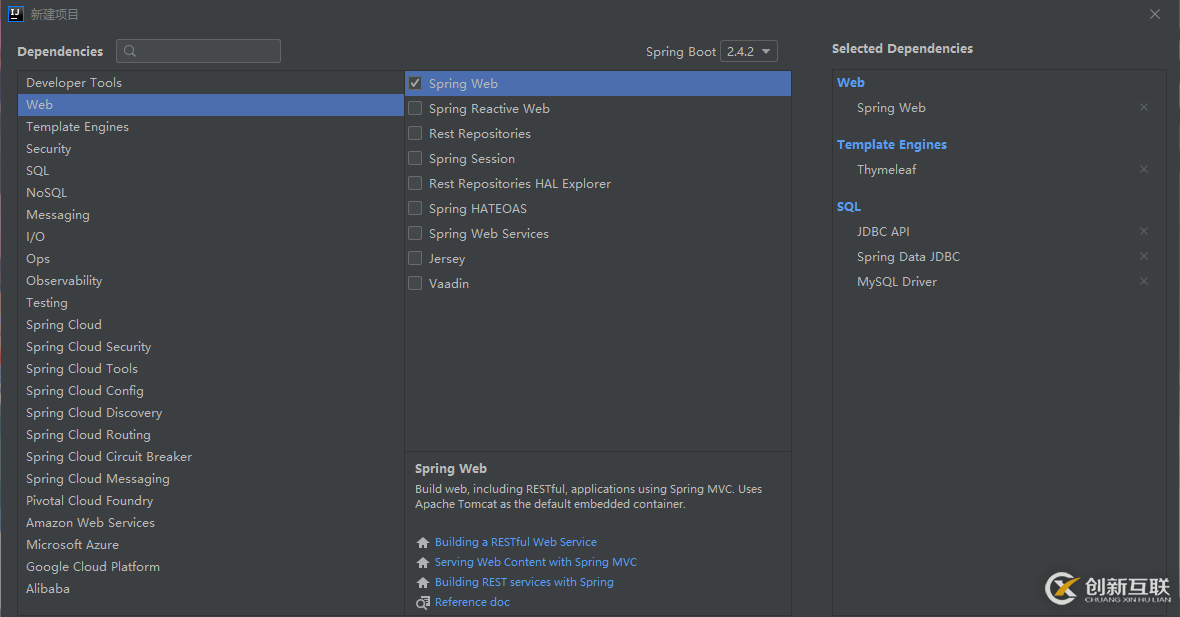Viewport: 1180px width, 617px height.
Task: Click the SQL heading in Selected Dependencies
Action: [x=849, y=206]
